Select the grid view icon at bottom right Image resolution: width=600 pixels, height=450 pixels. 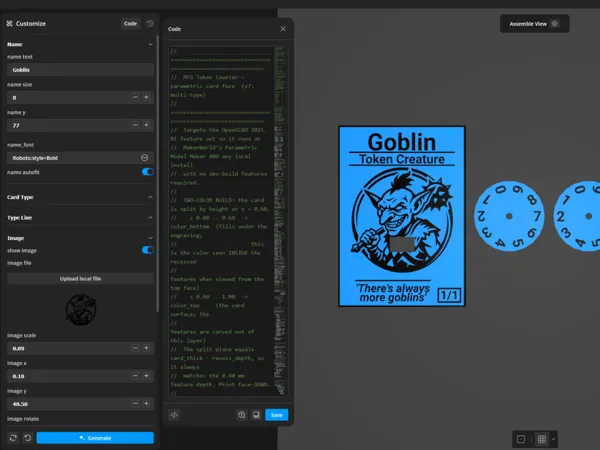pyautogui.click(x=542, y=439)
